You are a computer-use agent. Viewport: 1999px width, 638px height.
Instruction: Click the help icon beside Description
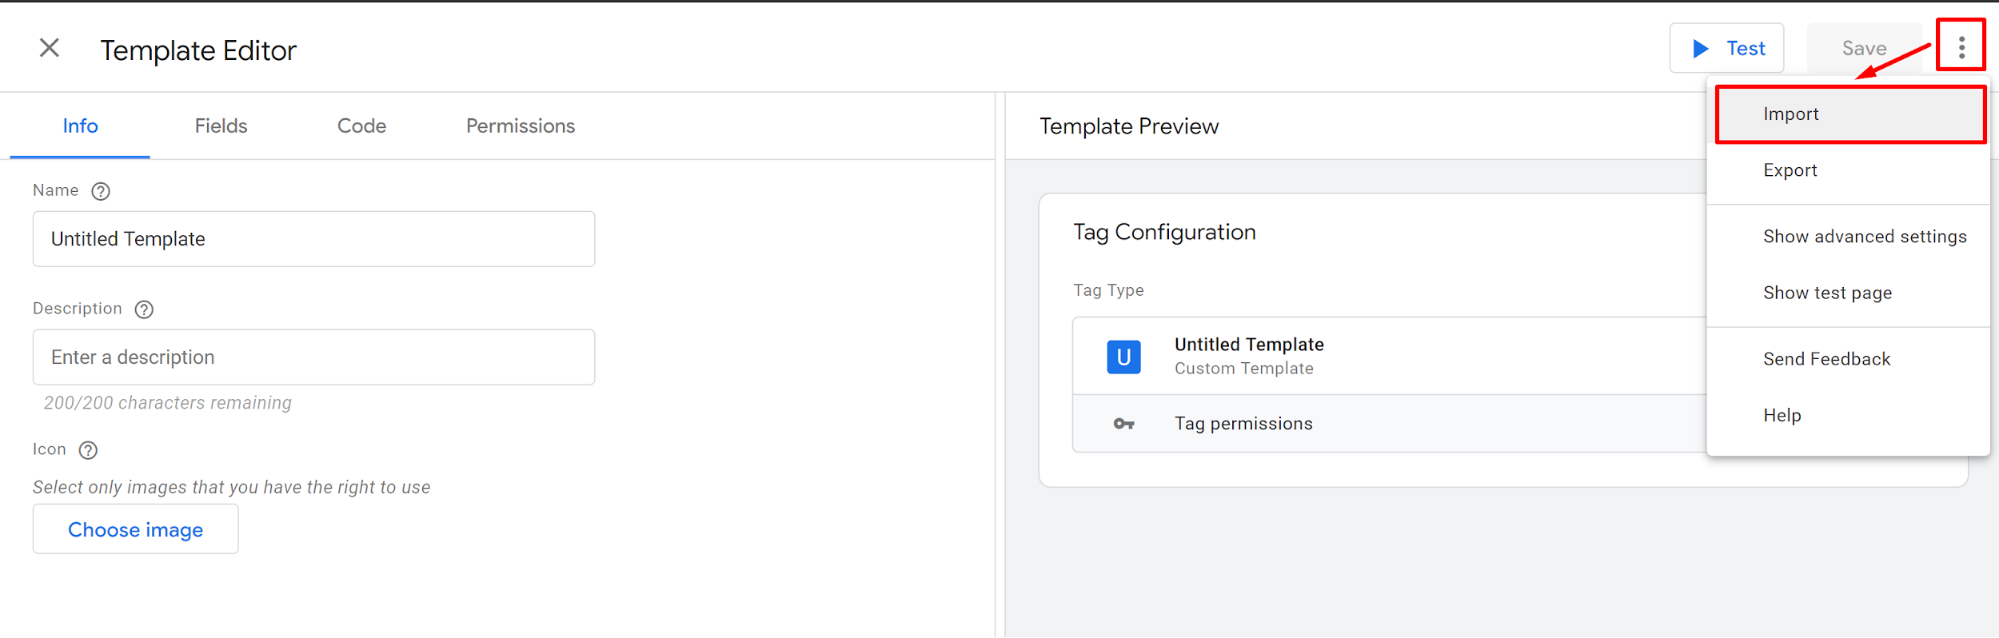(x=144, y=309)
